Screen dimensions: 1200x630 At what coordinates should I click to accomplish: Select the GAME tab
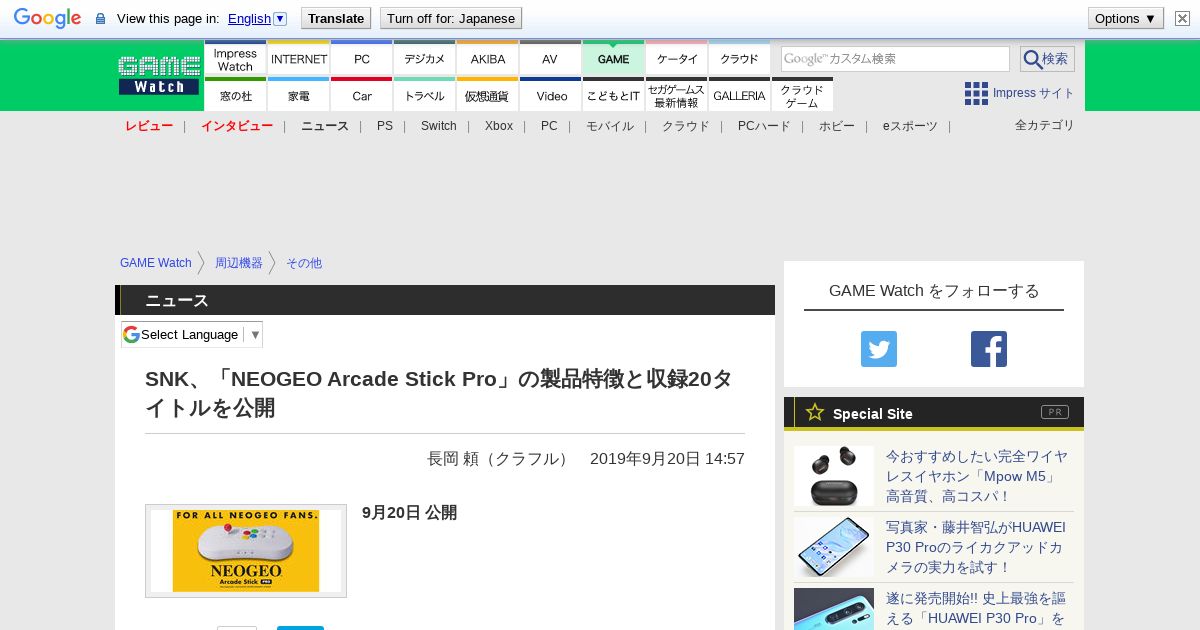click(x=613, y=60)
